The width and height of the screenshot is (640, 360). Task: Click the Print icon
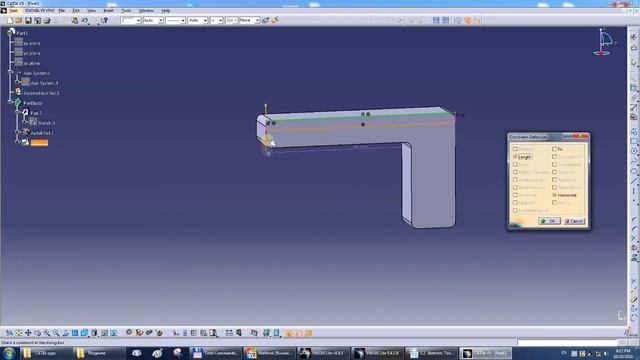tap(47, 20)
